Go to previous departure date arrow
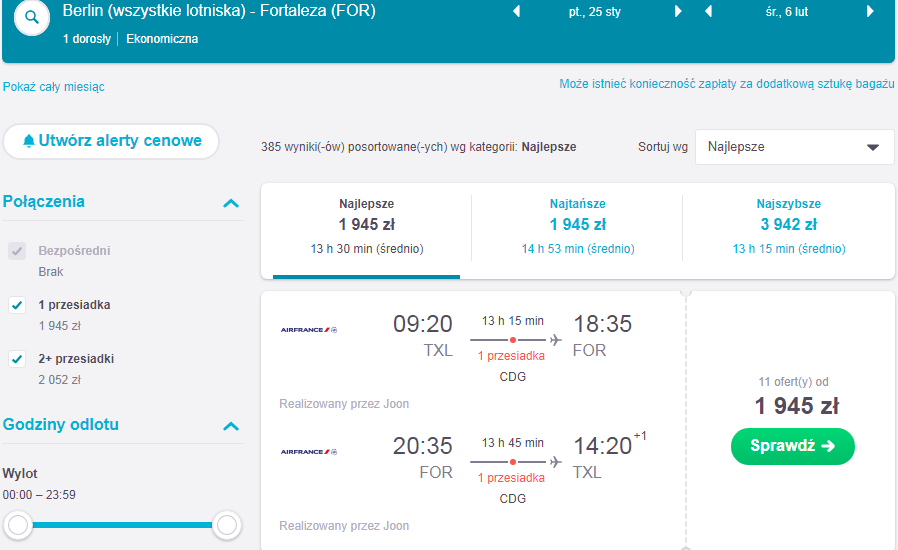 [517, 11]
